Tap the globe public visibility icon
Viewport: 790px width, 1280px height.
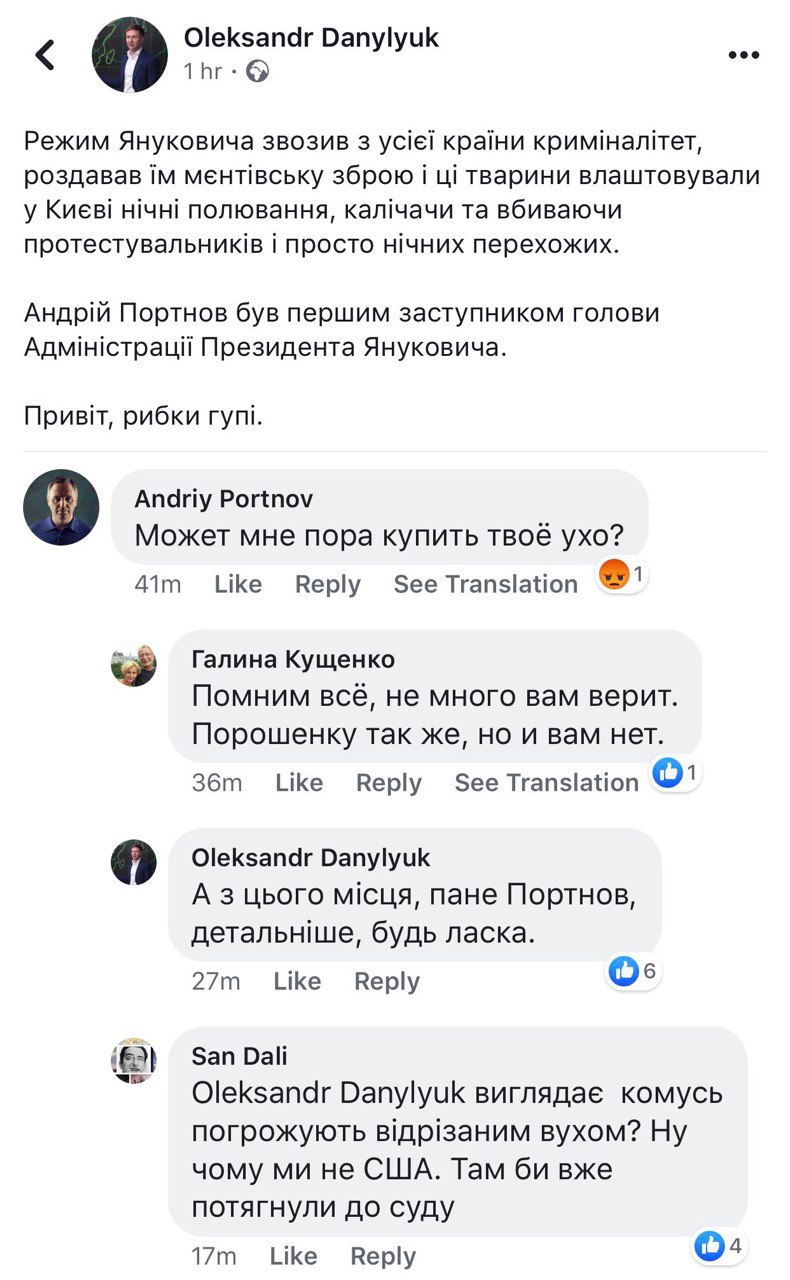coord(257,72)
